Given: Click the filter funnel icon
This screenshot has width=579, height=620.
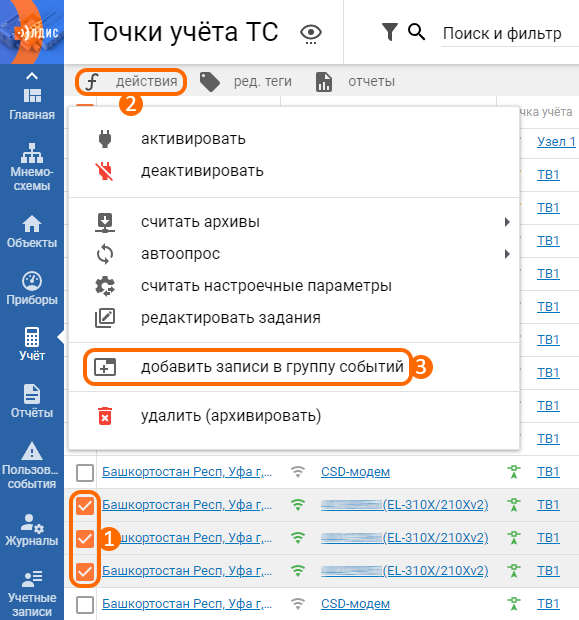Looking at the screenshot, I should 390,32.
